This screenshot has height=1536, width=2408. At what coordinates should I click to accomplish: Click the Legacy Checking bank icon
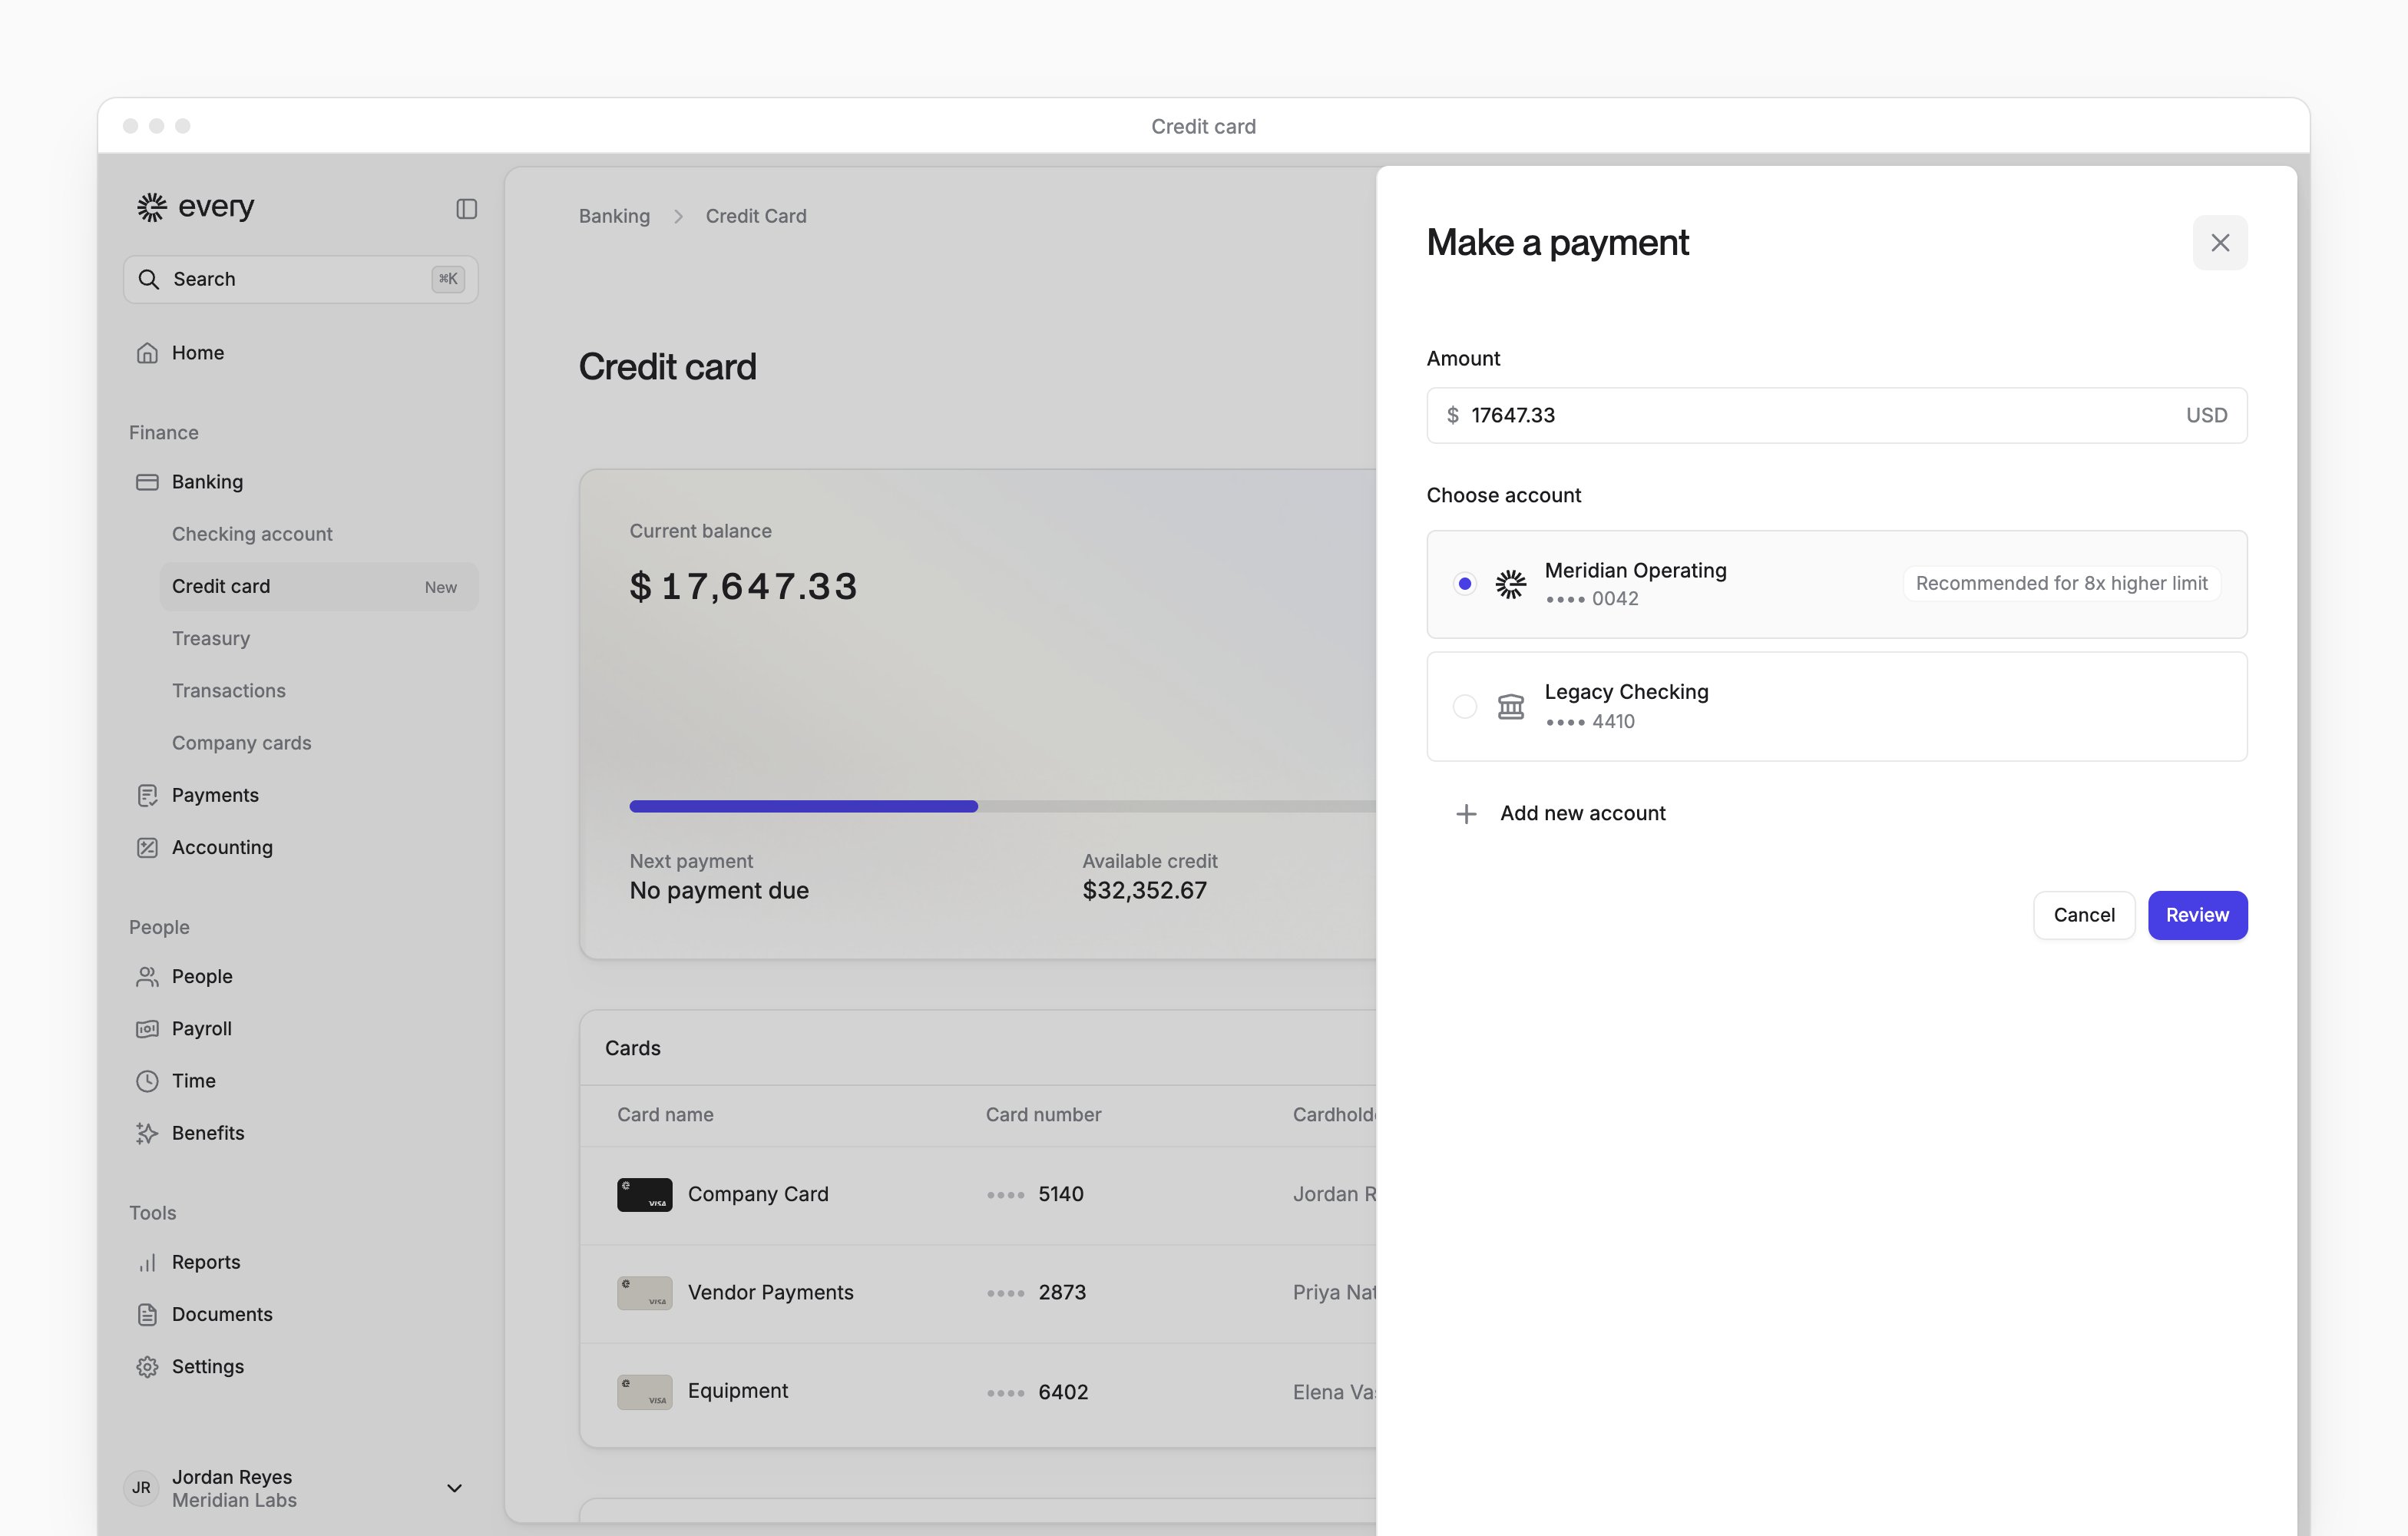[1510, 707]
